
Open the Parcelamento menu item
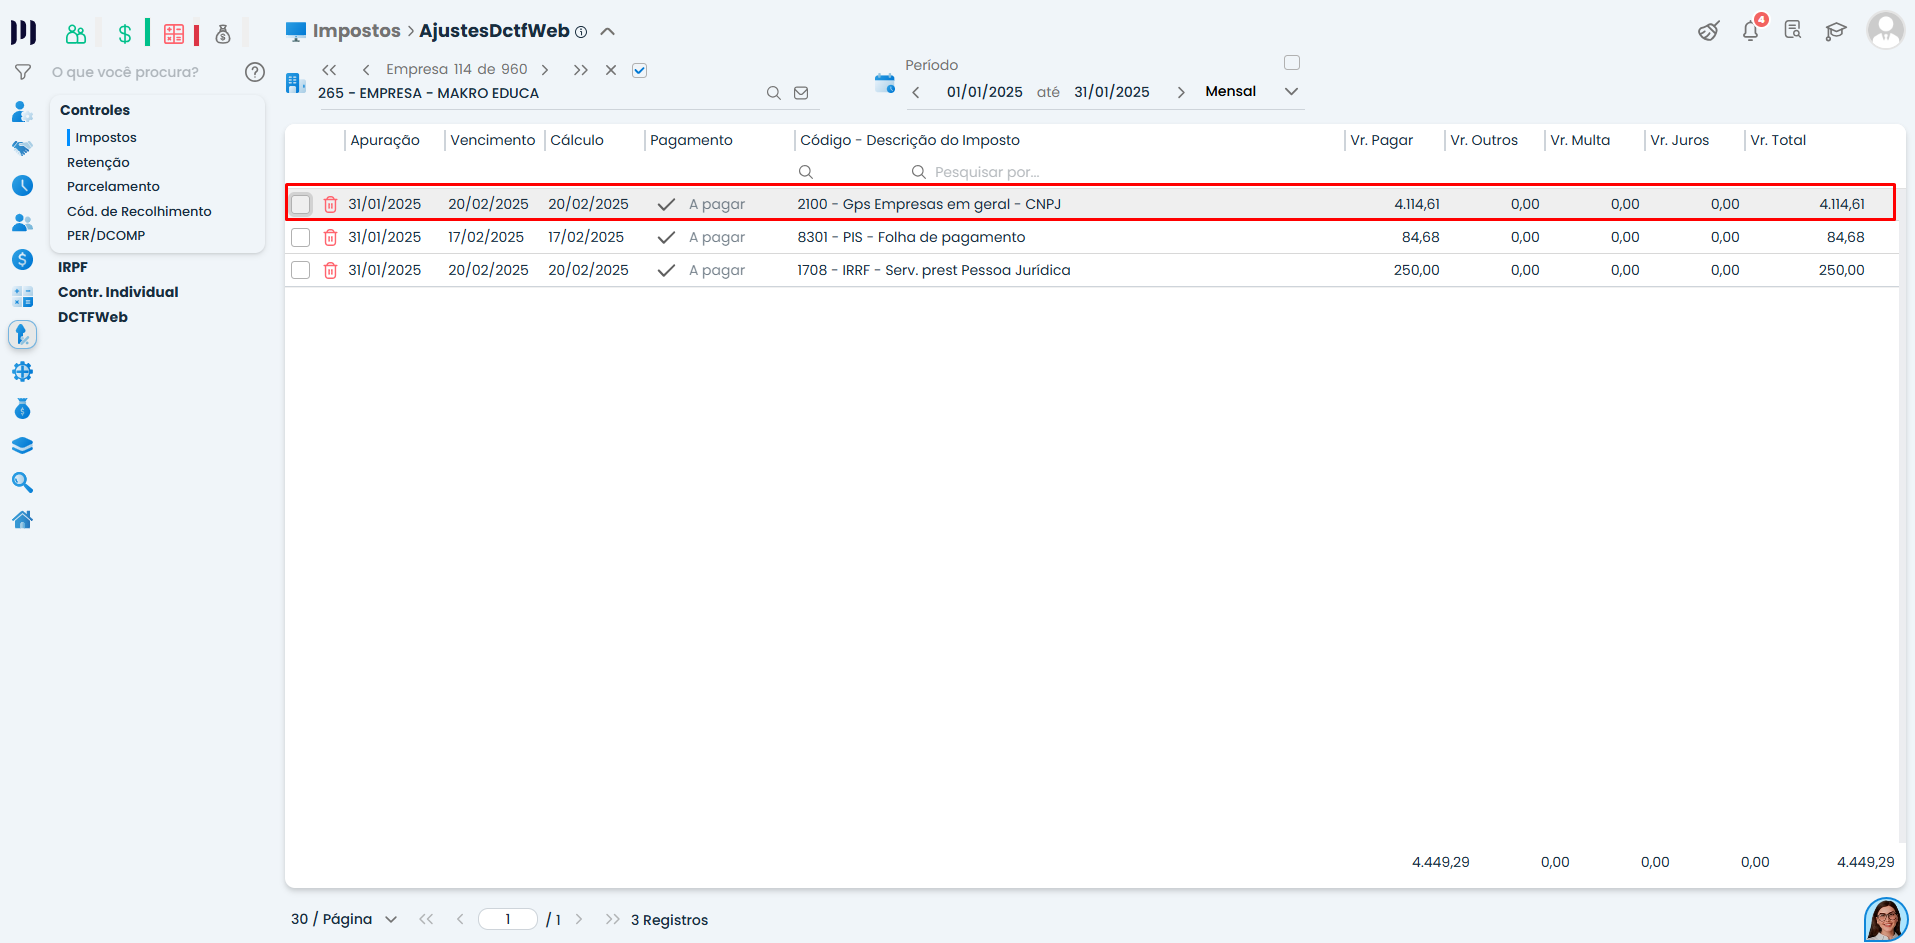(113, 186)
